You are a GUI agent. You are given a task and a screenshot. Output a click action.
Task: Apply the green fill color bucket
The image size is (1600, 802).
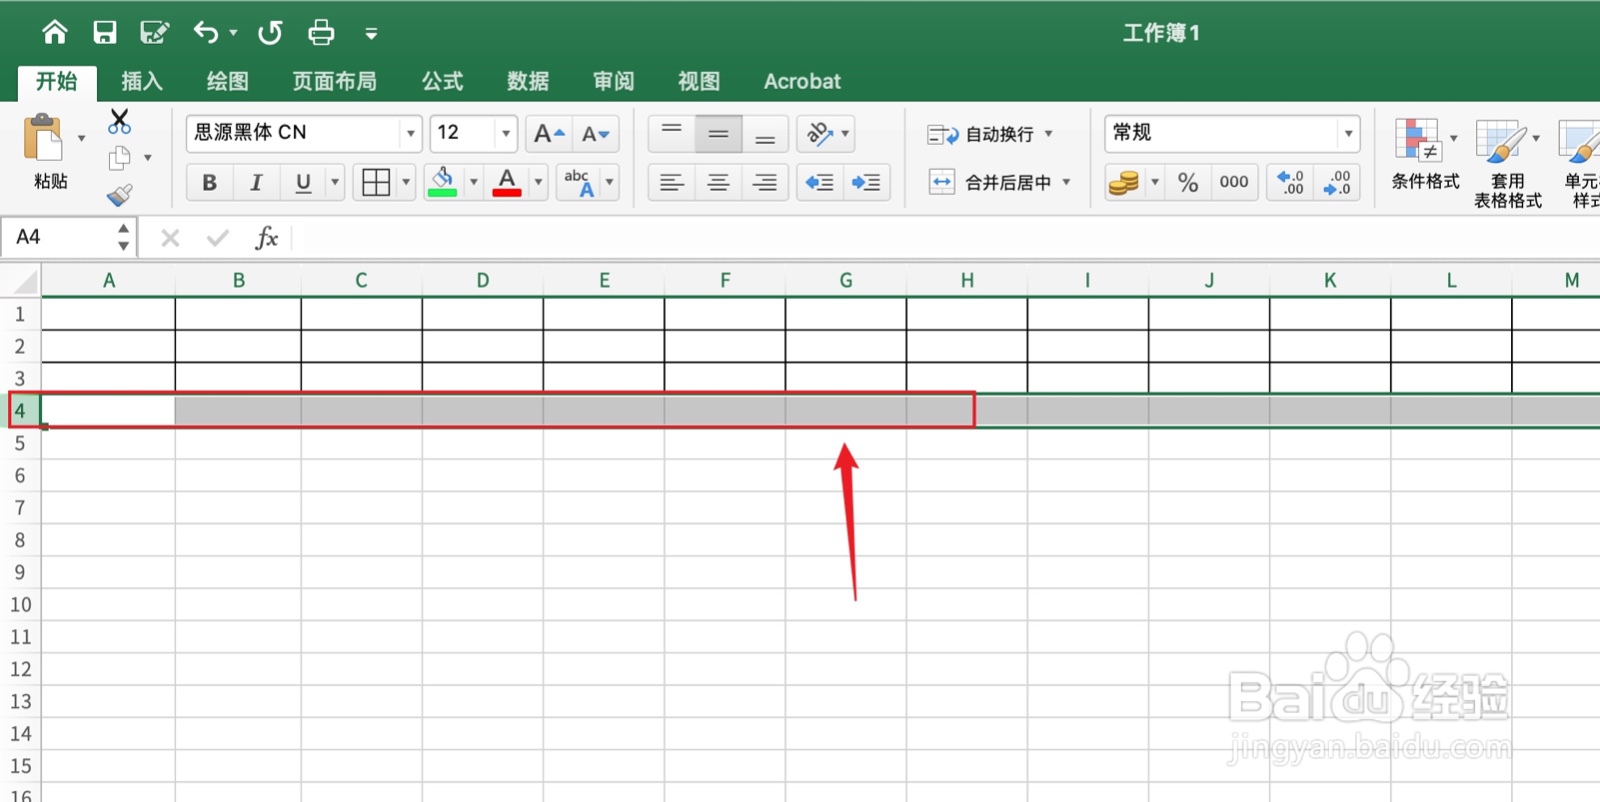442,182
